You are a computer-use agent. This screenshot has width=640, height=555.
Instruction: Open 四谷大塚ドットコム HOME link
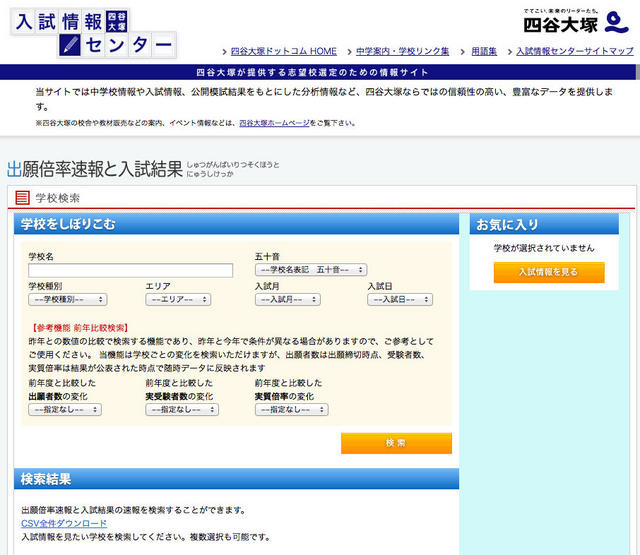pyautogui.click(x=284, y=51)
